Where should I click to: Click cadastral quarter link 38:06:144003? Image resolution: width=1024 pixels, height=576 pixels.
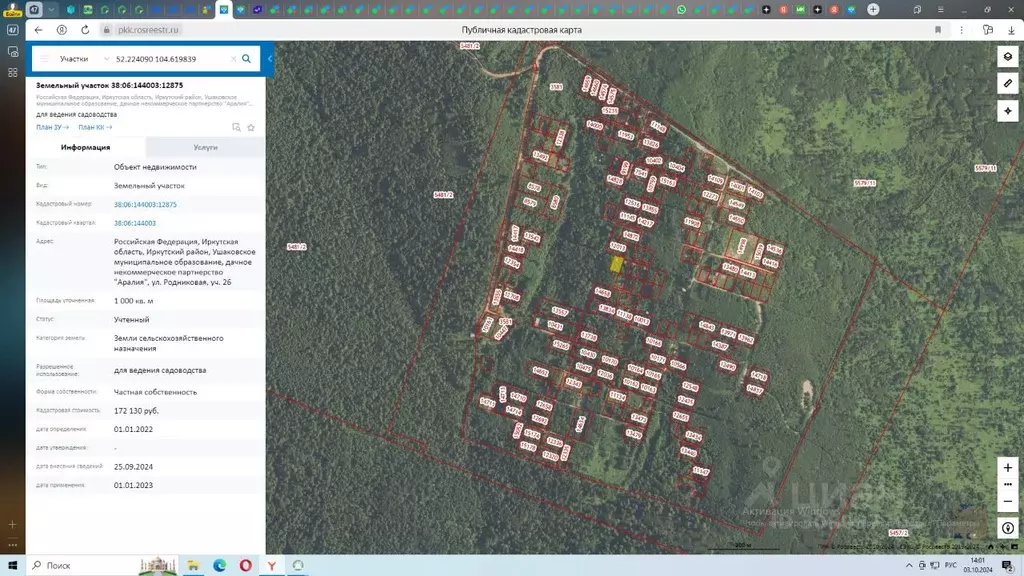pyautogui.click(x=134, y=223)
